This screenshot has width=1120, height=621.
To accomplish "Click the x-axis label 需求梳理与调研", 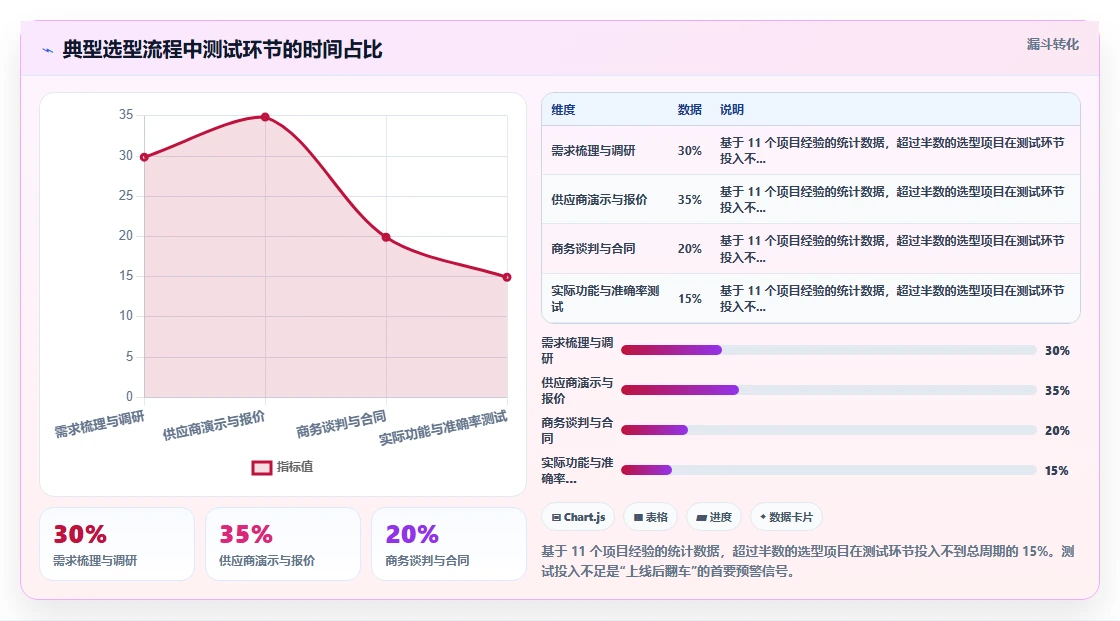I will [99, 424].
